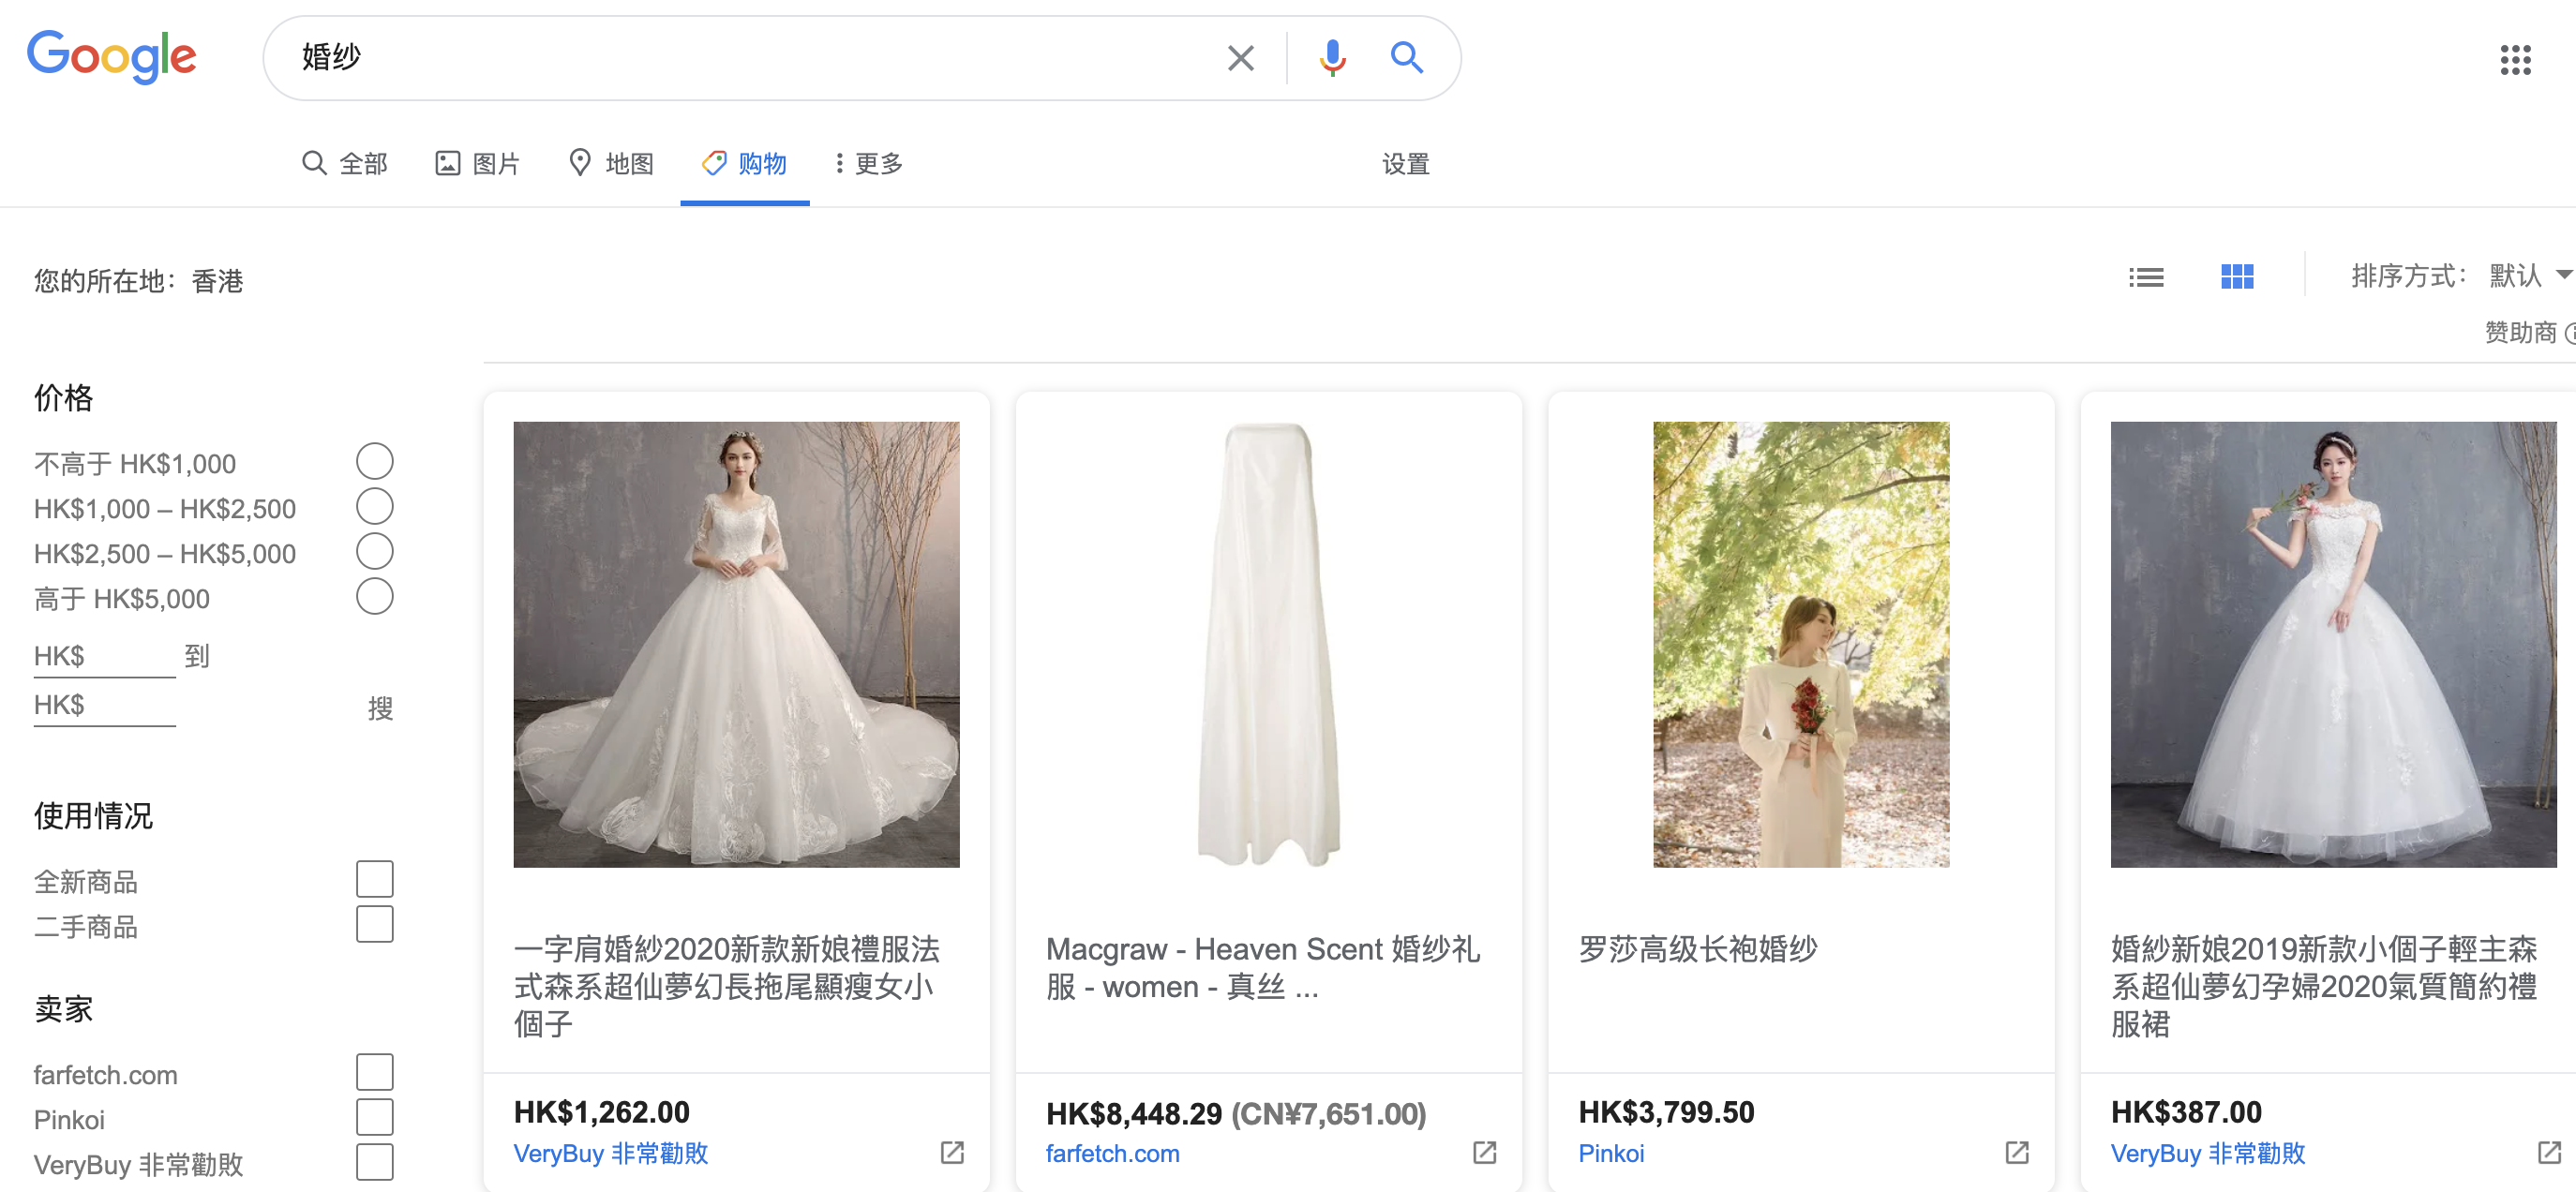Open the Google apps grid
The width and height of the screenshot is (2576, 1192).
(x=2515, y=60)
